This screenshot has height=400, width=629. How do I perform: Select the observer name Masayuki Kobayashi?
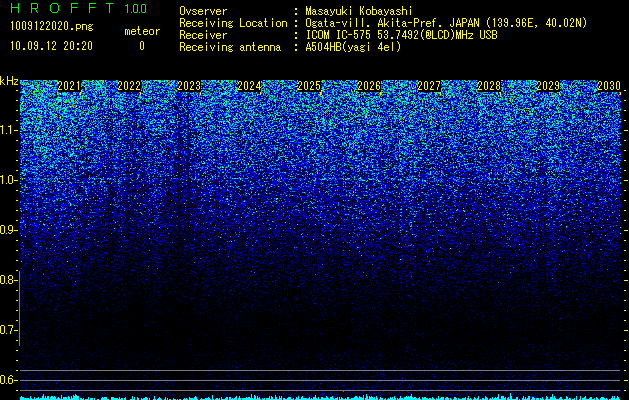[359, 11]
